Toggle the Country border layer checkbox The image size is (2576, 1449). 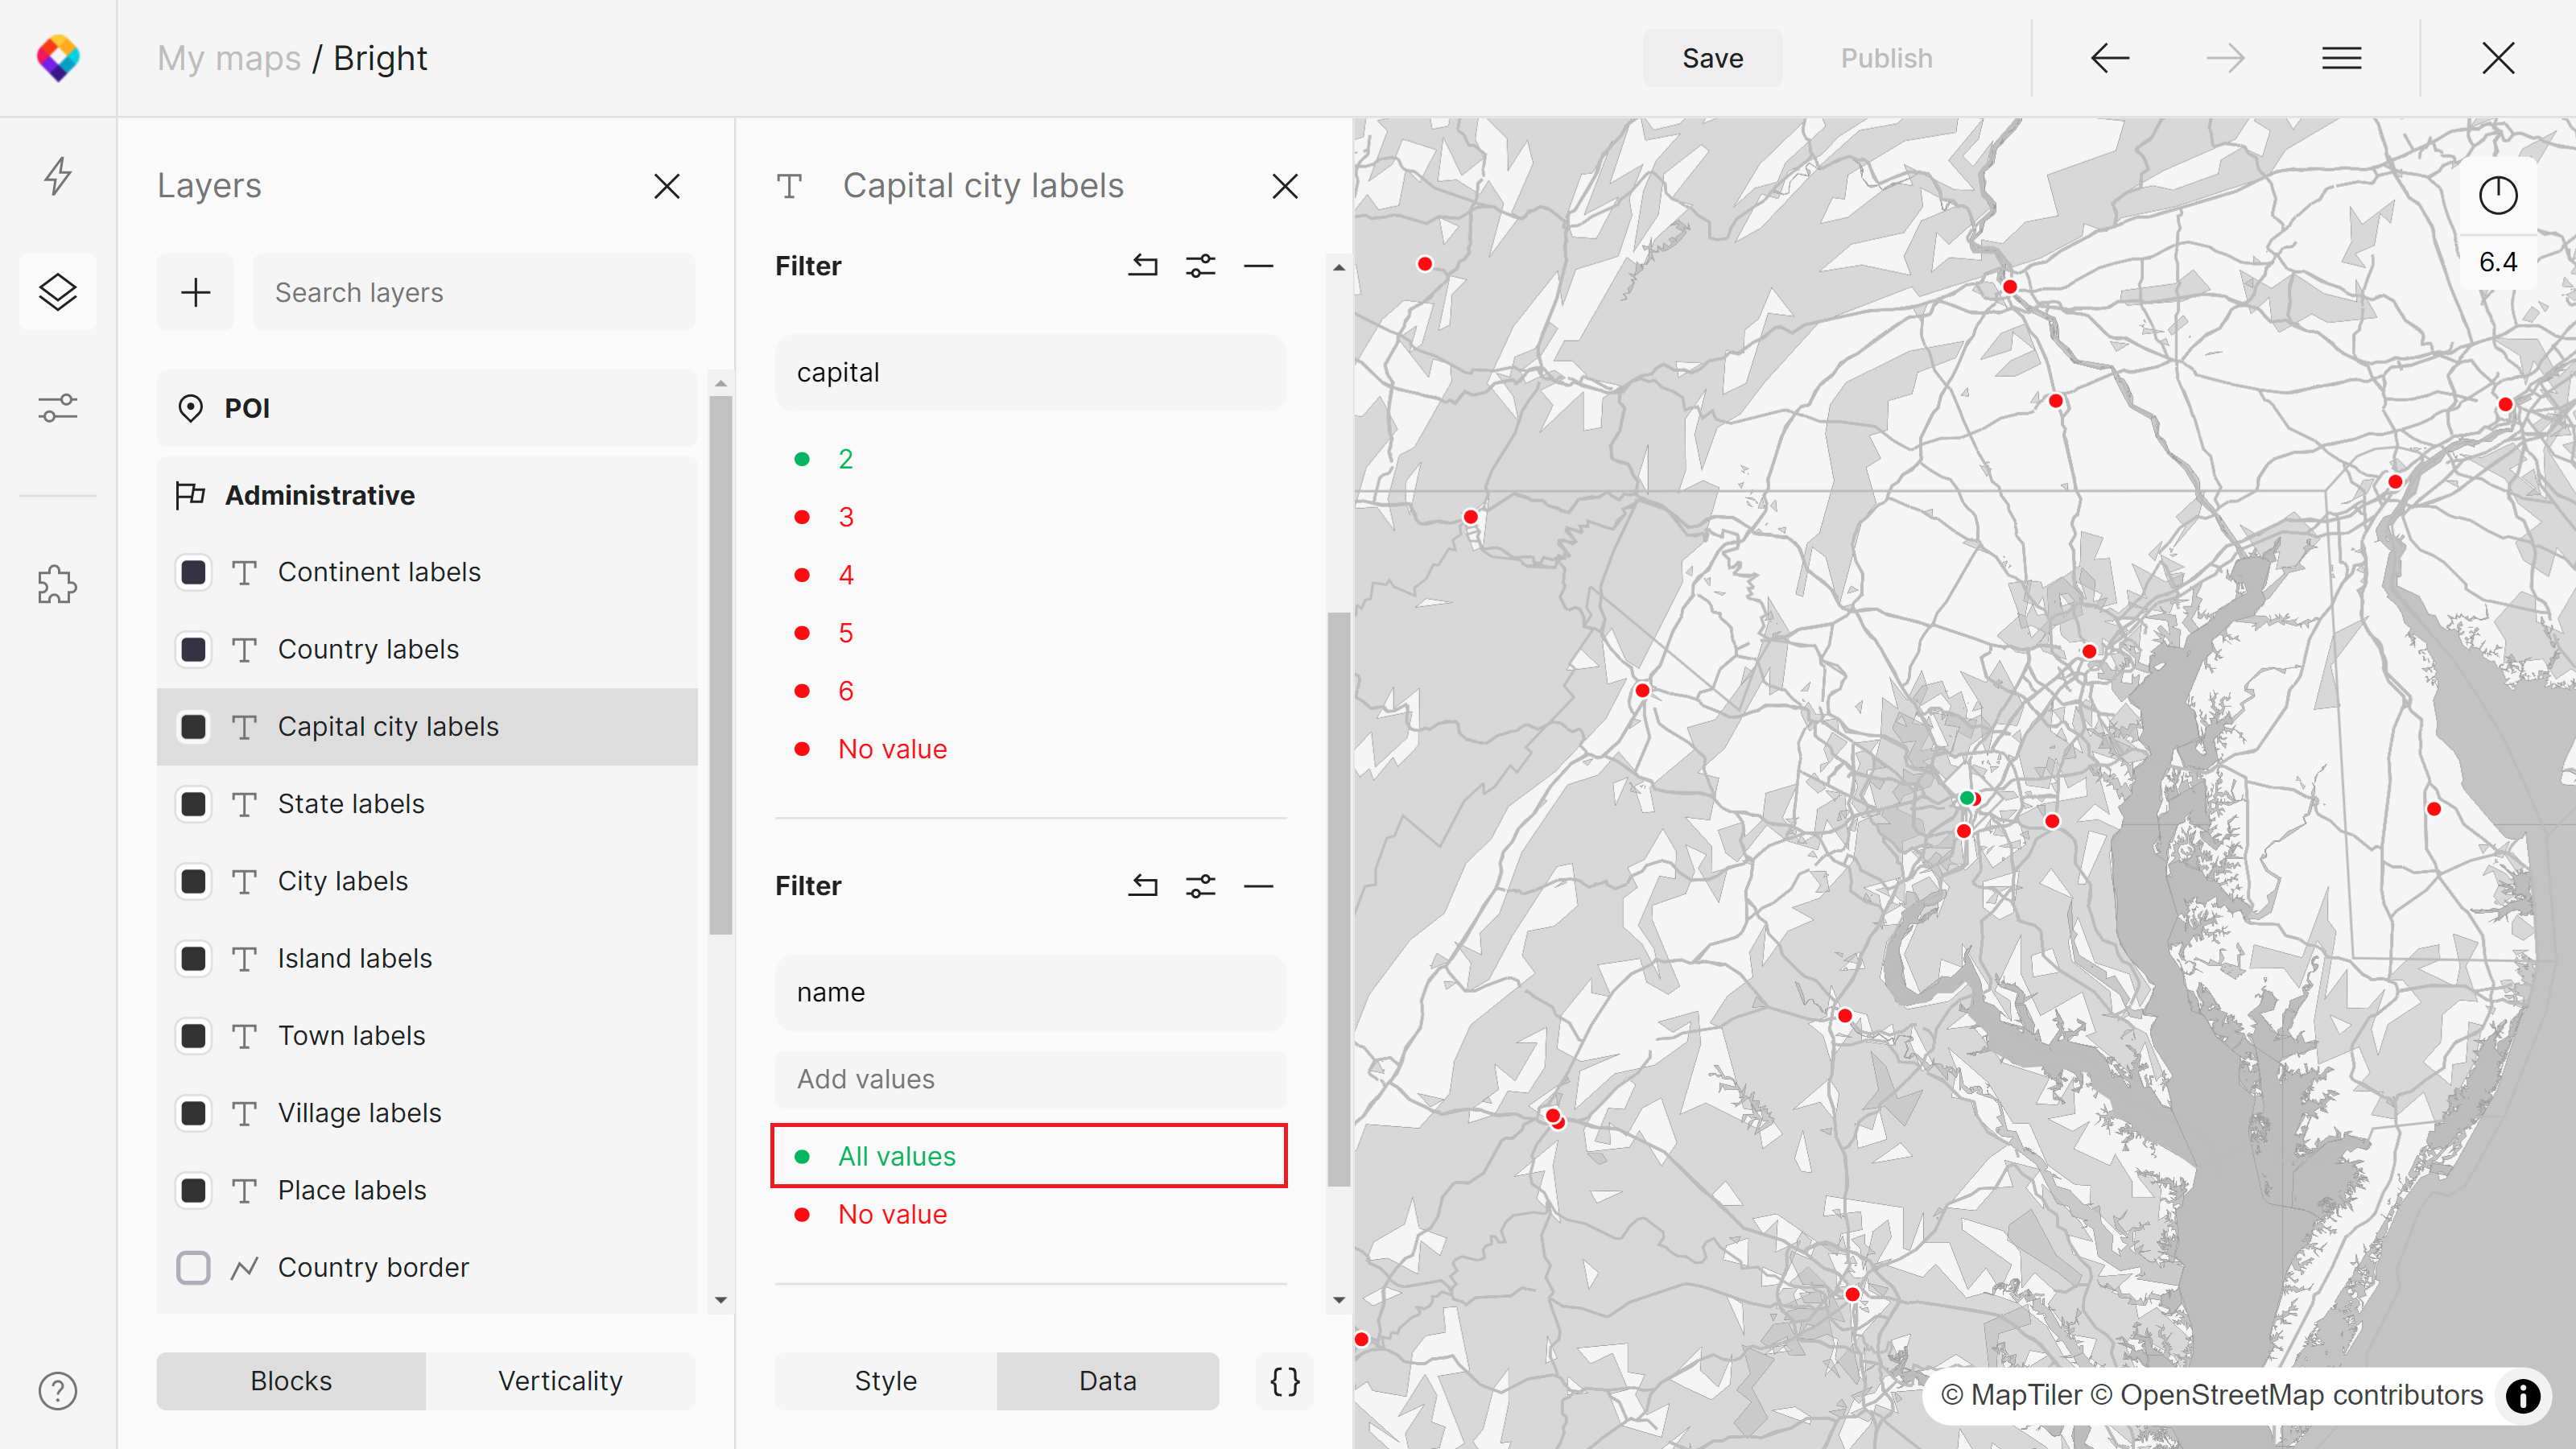pyautogui.click(x=193, y=1267)
